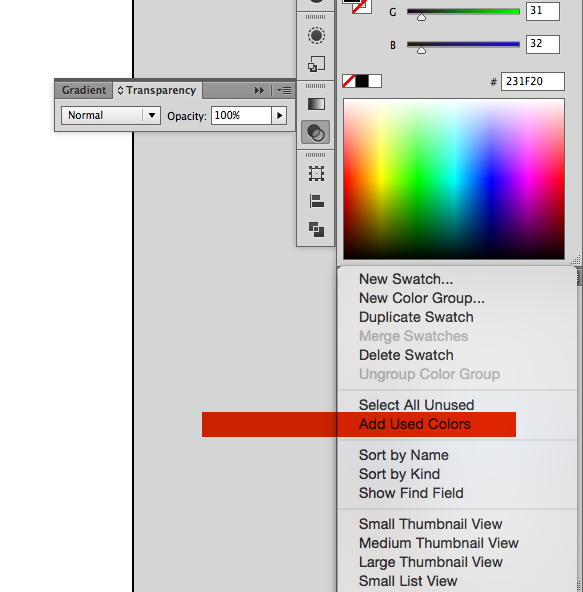Screen dimensions: 583x592
Task: Click the G value field showing 31
Action: (x=543, y=11)
